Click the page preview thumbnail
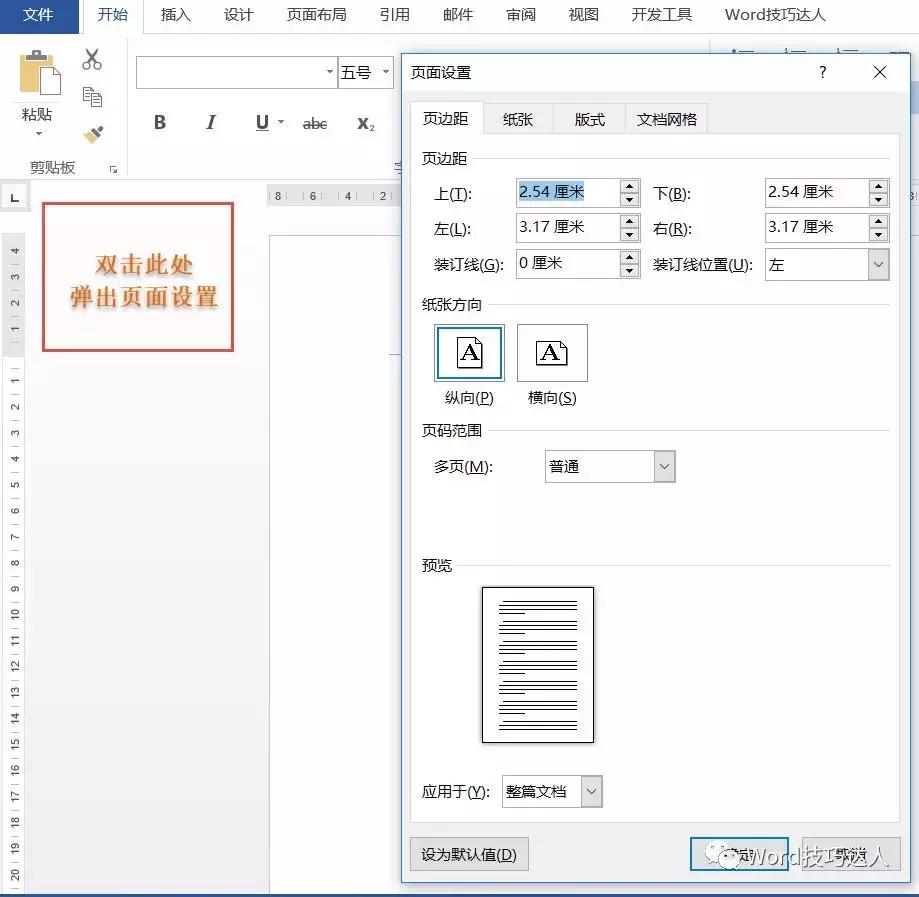The width and height of the screenshot is (919, 897). (538, 665)
